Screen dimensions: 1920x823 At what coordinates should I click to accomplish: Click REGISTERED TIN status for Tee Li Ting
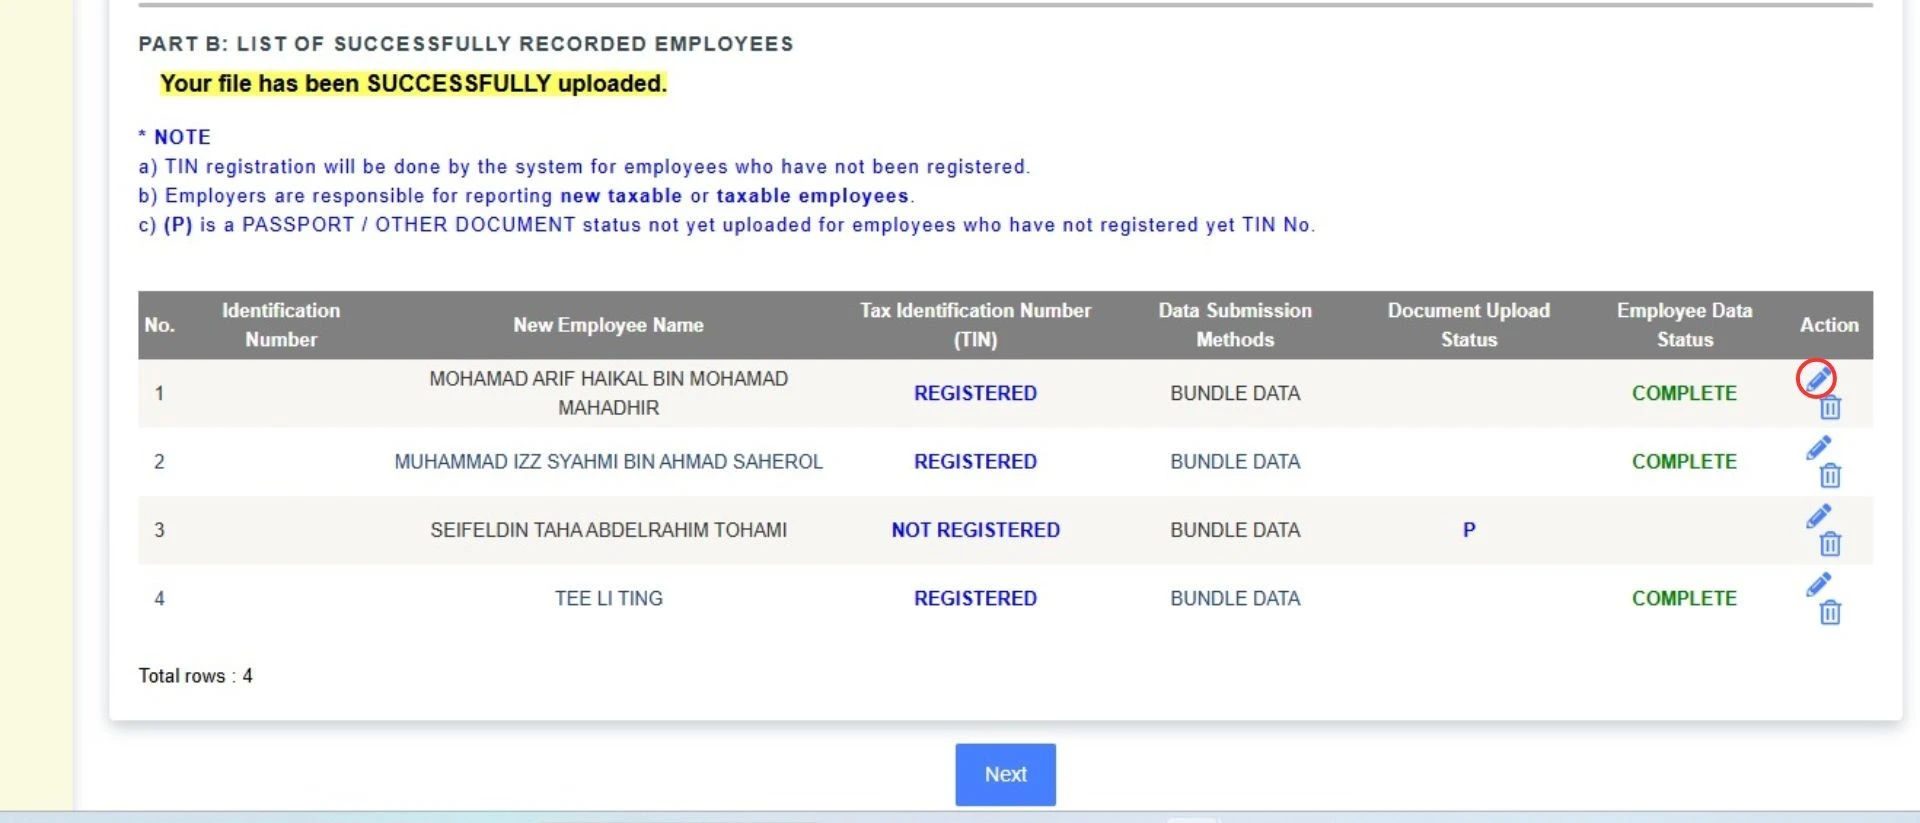pos(975,598)
